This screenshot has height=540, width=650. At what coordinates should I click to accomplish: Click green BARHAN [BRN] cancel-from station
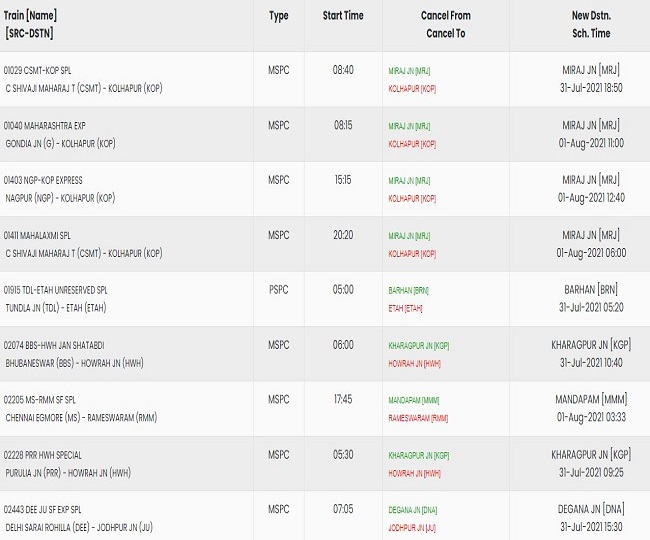408,291
